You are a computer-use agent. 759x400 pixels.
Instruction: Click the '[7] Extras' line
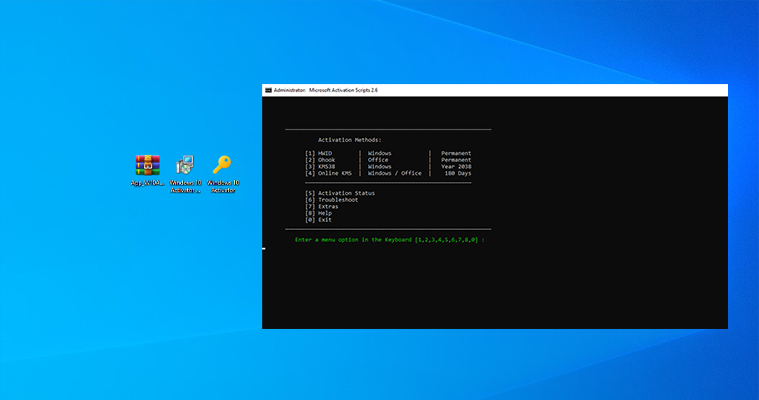tap(321, 207)
